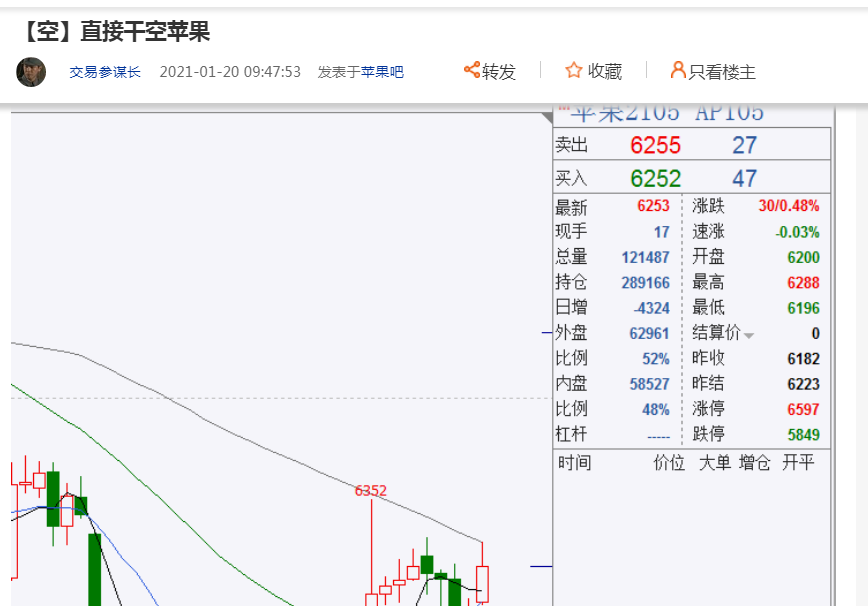Click the 开平 column header

tap(798, 462)
